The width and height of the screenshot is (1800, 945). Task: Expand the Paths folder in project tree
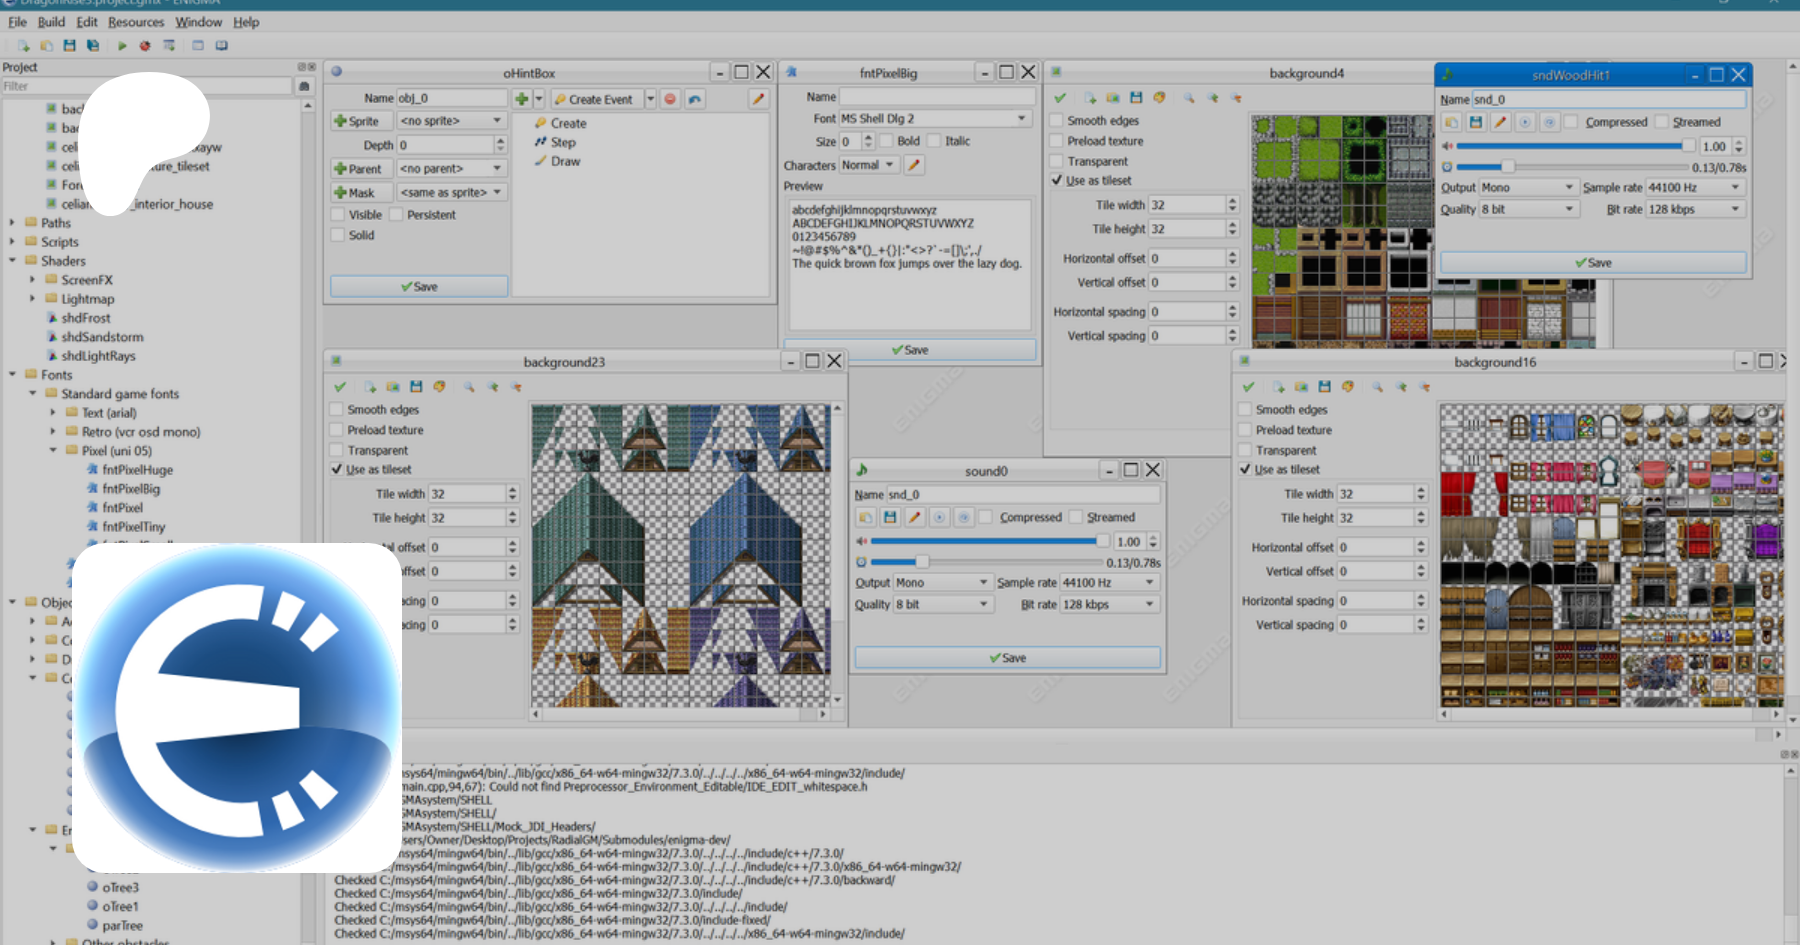pos(12,223)
